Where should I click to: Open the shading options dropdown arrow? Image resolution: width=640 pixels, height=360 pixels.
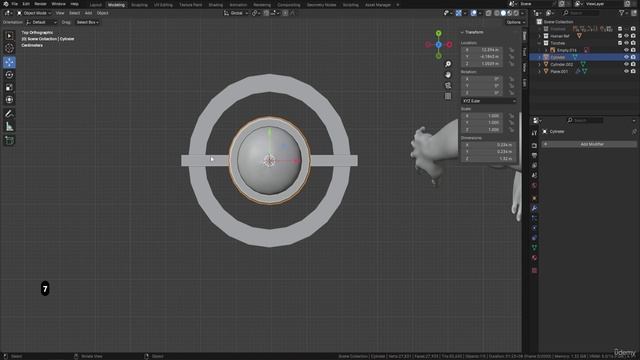522,13
